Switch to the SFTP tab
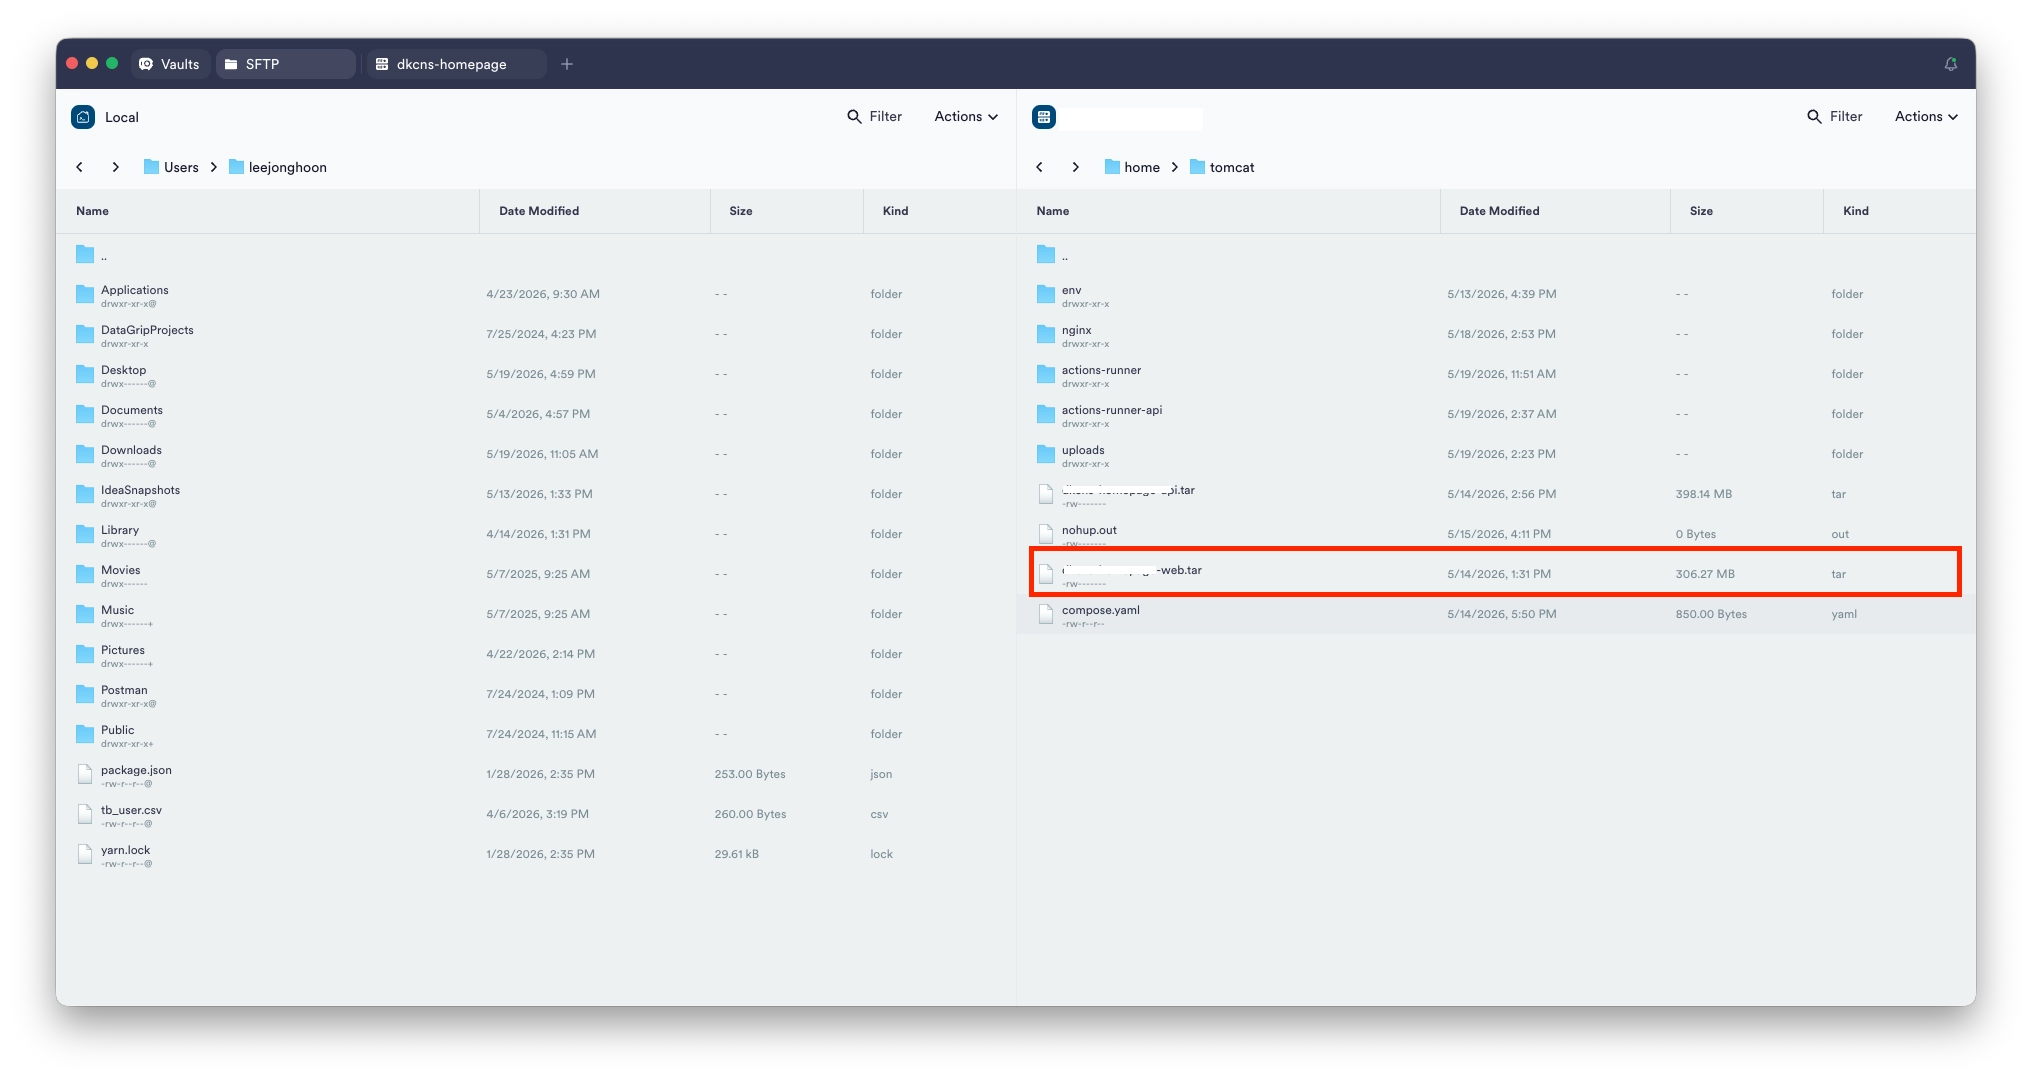Image resolution: width=2032 pixels, height=1080 pixels. 286,64
